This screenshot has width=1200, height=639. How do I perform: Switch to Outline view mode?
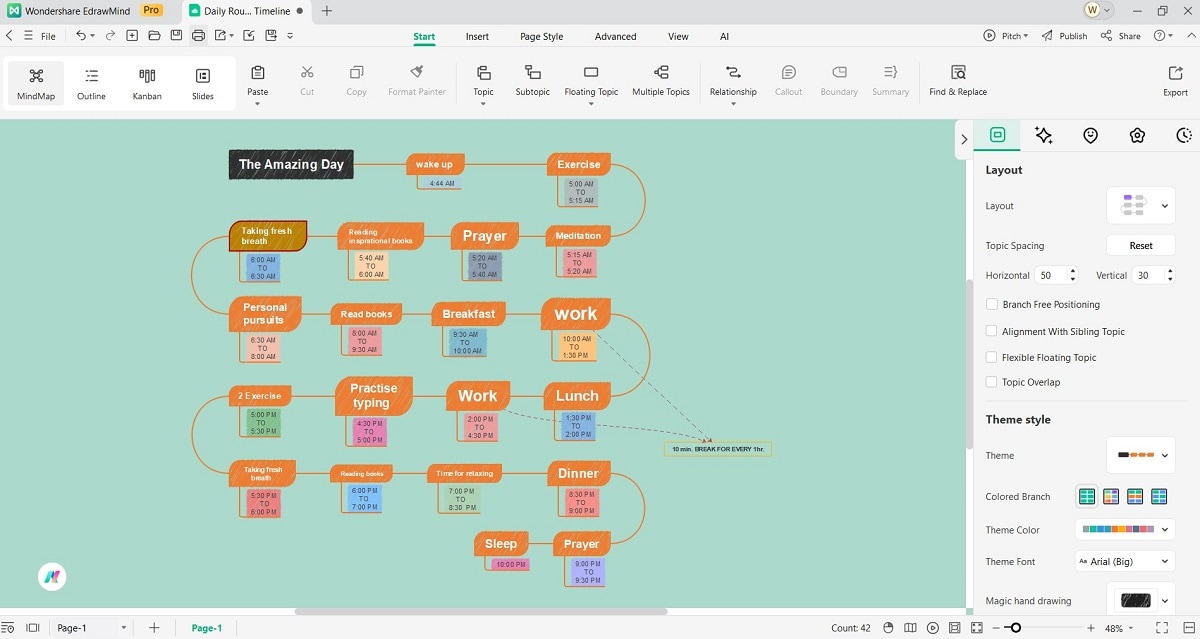pyautogui.click(x=91, y=82)
